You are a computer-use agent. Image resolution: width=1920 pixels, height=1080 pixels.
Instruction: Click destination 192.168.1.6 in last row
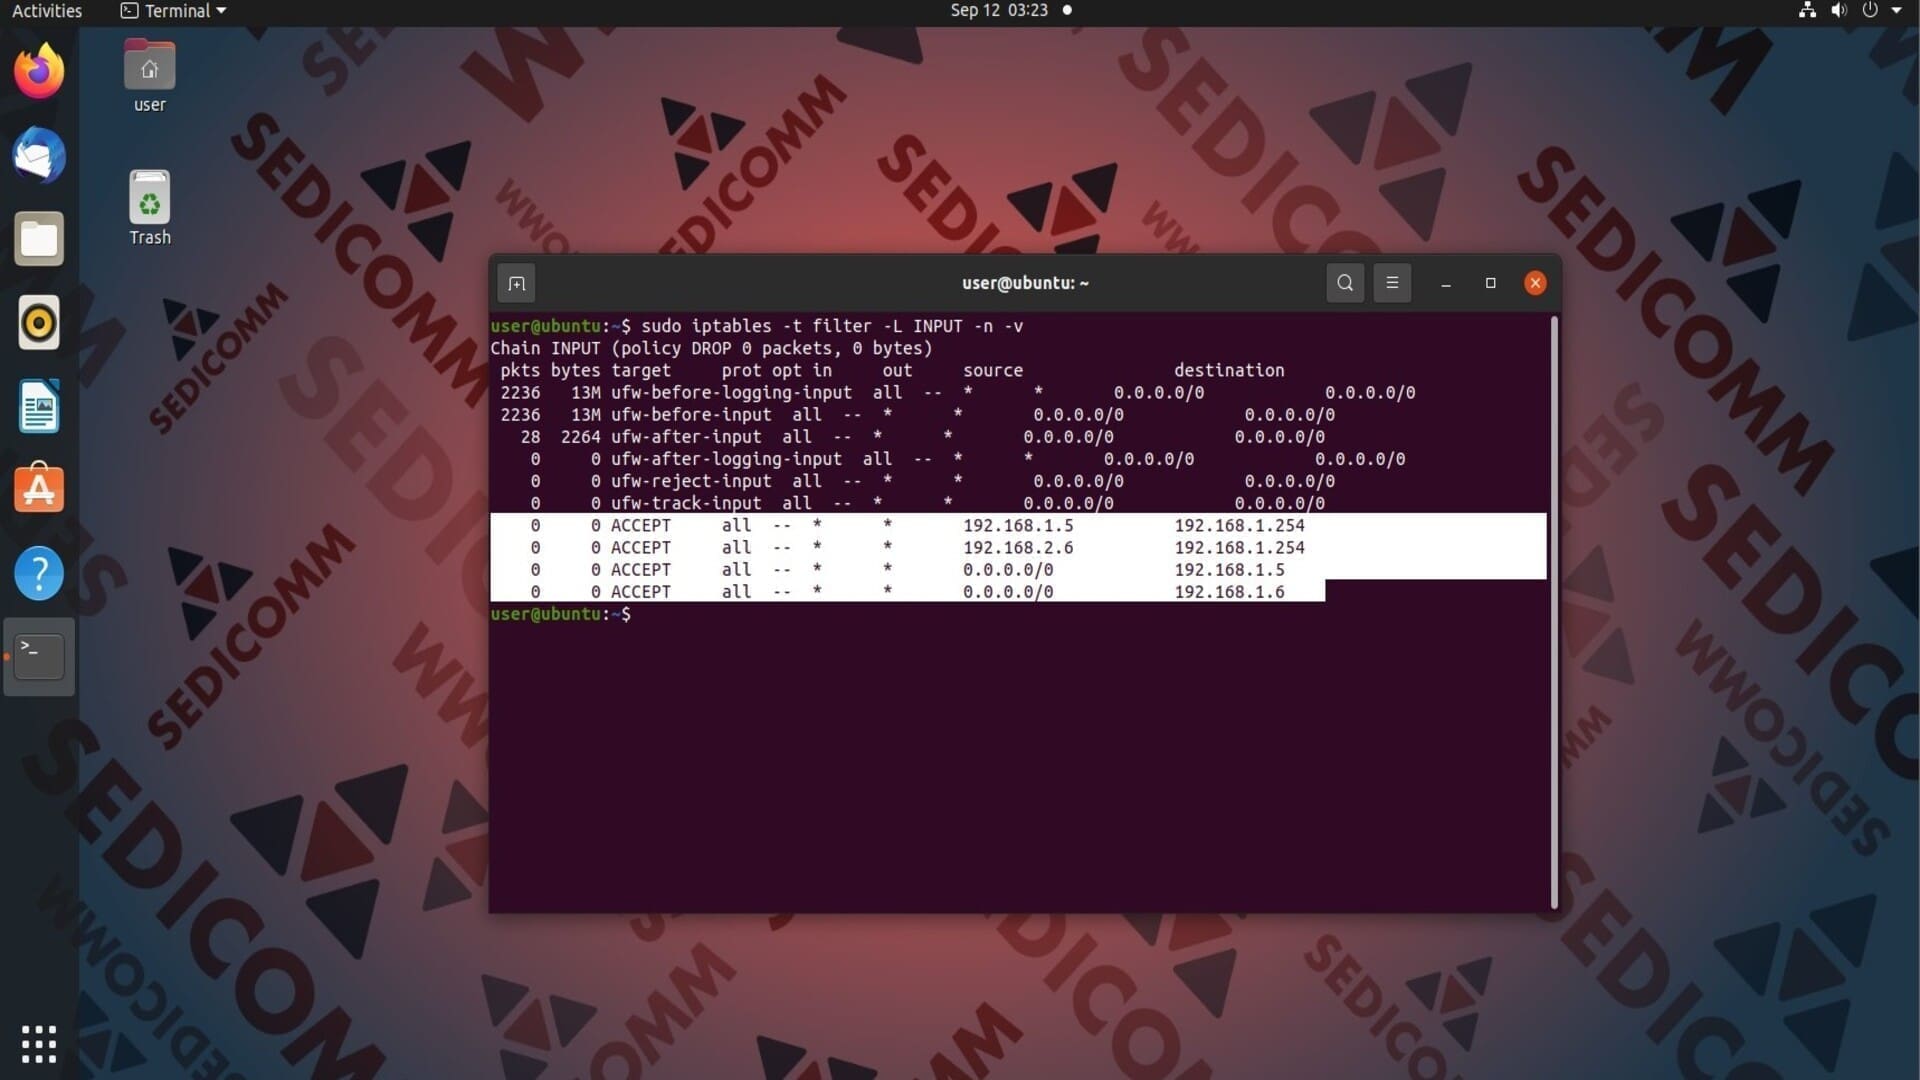pos(1229,592)
